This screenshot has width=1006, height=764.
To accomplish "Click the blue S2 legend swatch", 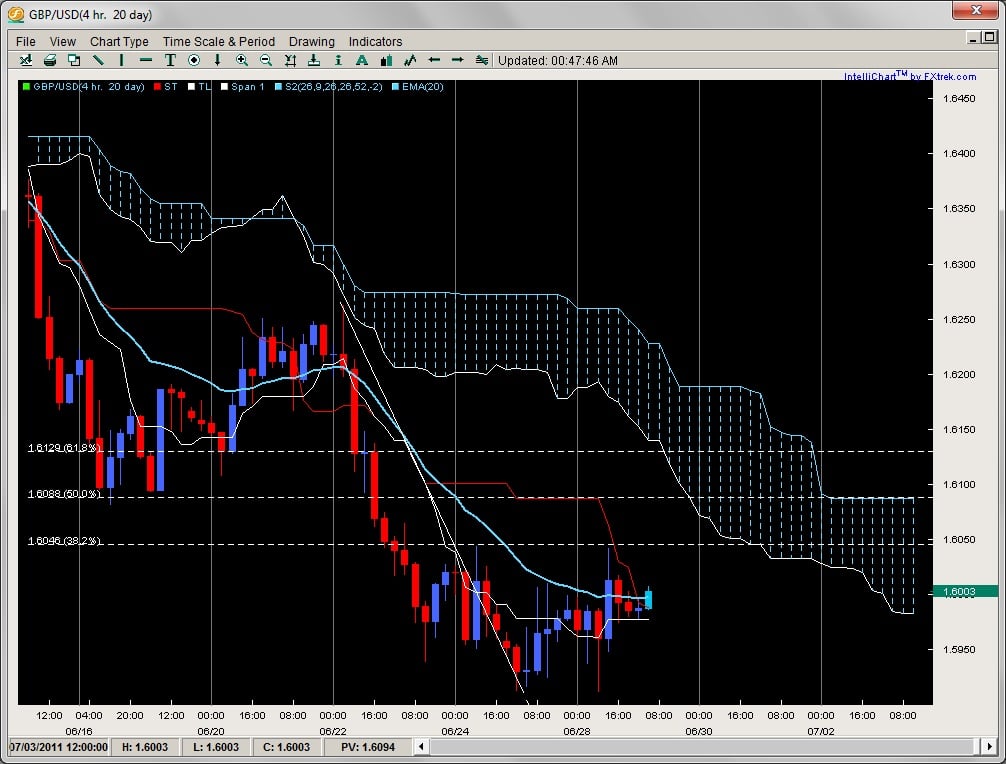I will [278, 87].
